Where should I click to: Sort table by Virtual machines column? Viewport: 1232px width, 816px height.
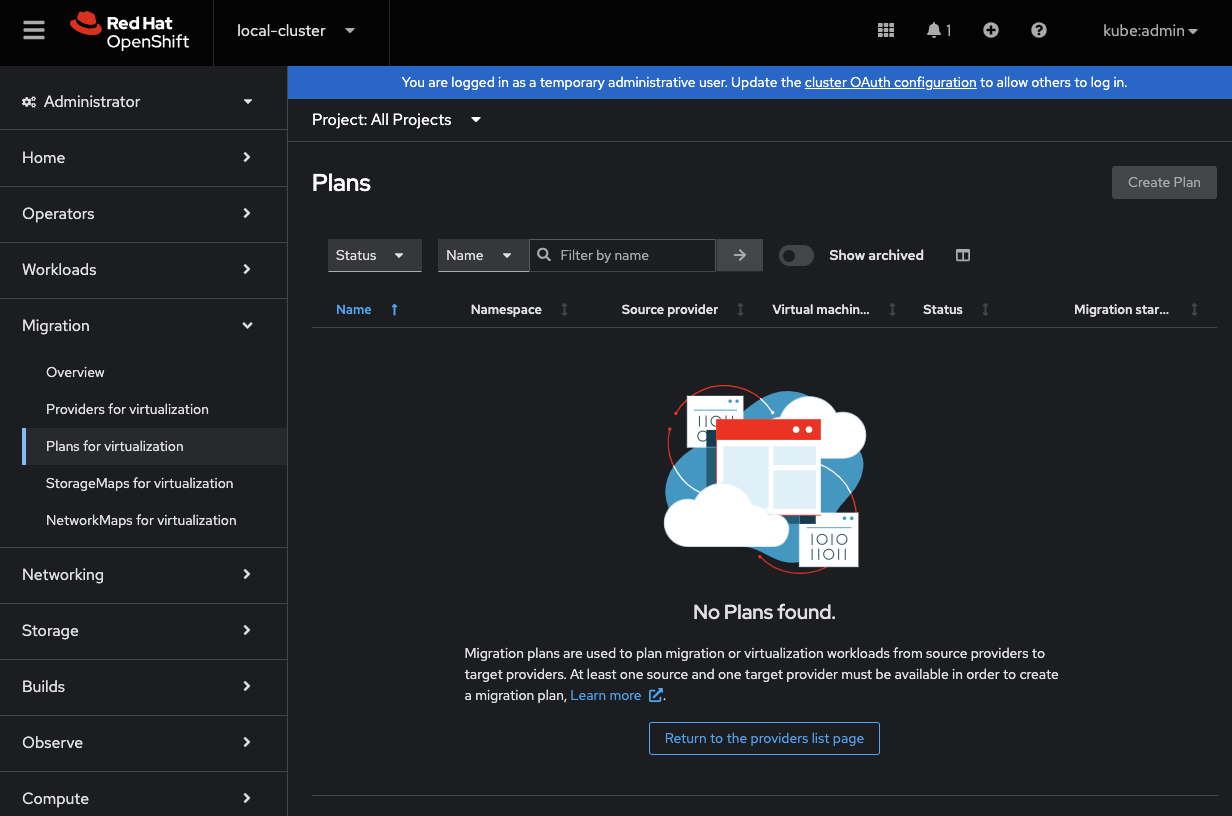[834, 310]
